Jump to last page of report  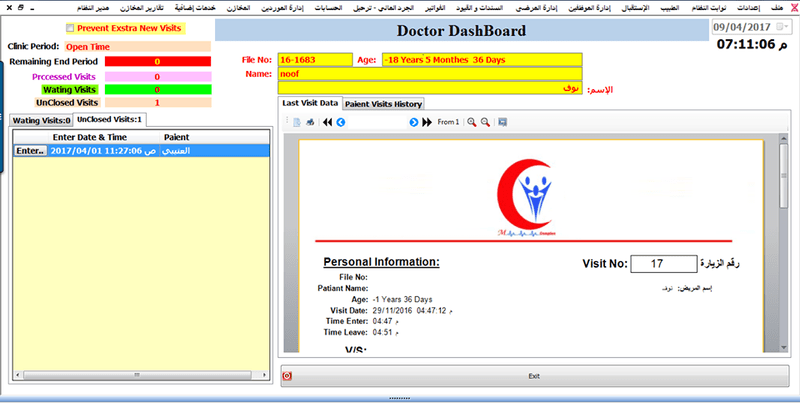pos(427,122)
